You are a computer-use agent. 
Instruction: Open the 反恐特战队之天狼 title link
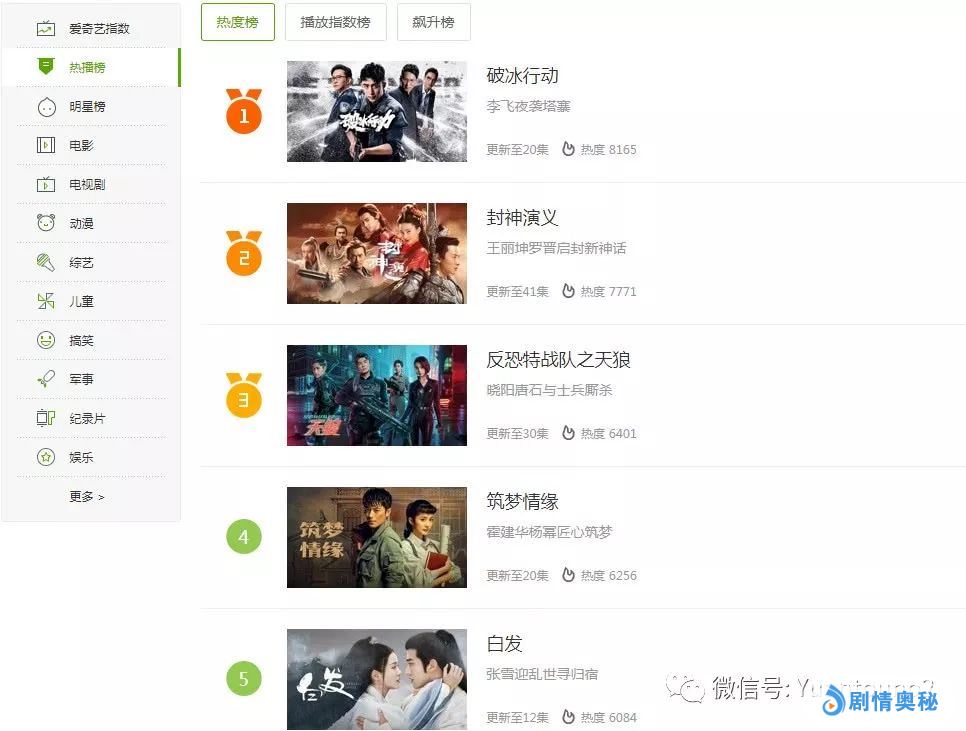coord(558,360)
